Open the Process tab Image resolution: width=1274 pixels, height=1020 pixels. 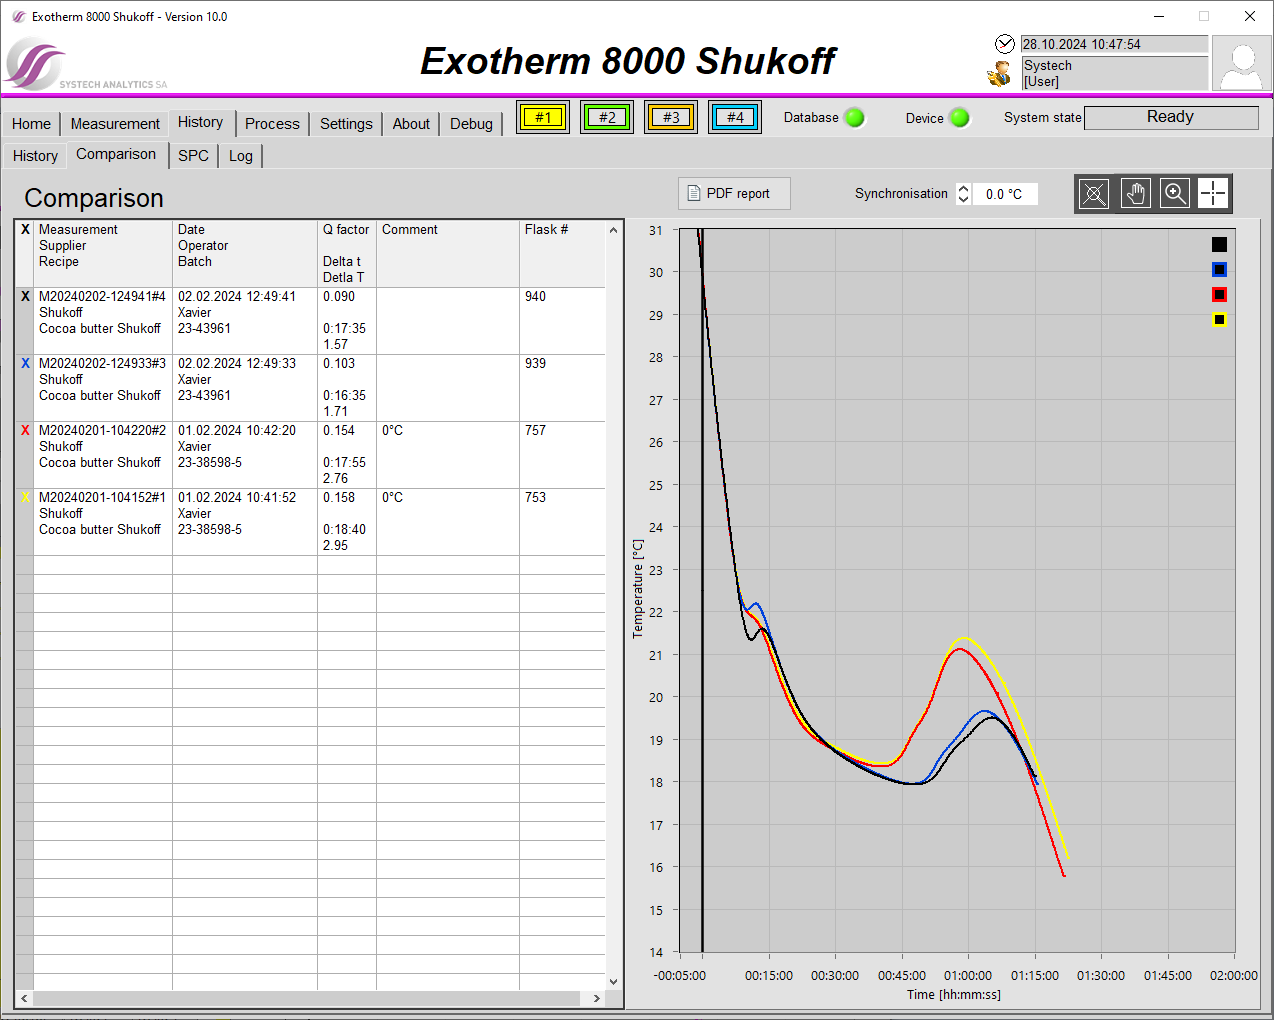[x=272, y=124]
